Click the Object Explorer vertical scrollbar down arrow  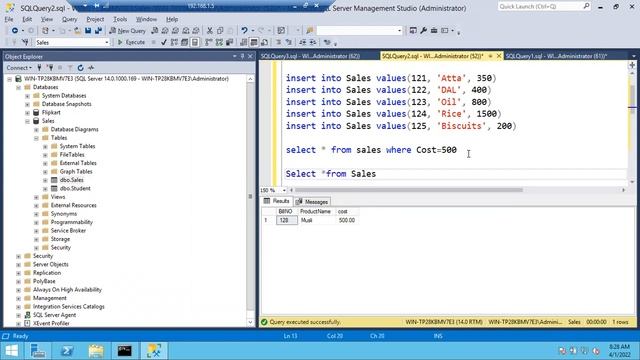point(250,323)
